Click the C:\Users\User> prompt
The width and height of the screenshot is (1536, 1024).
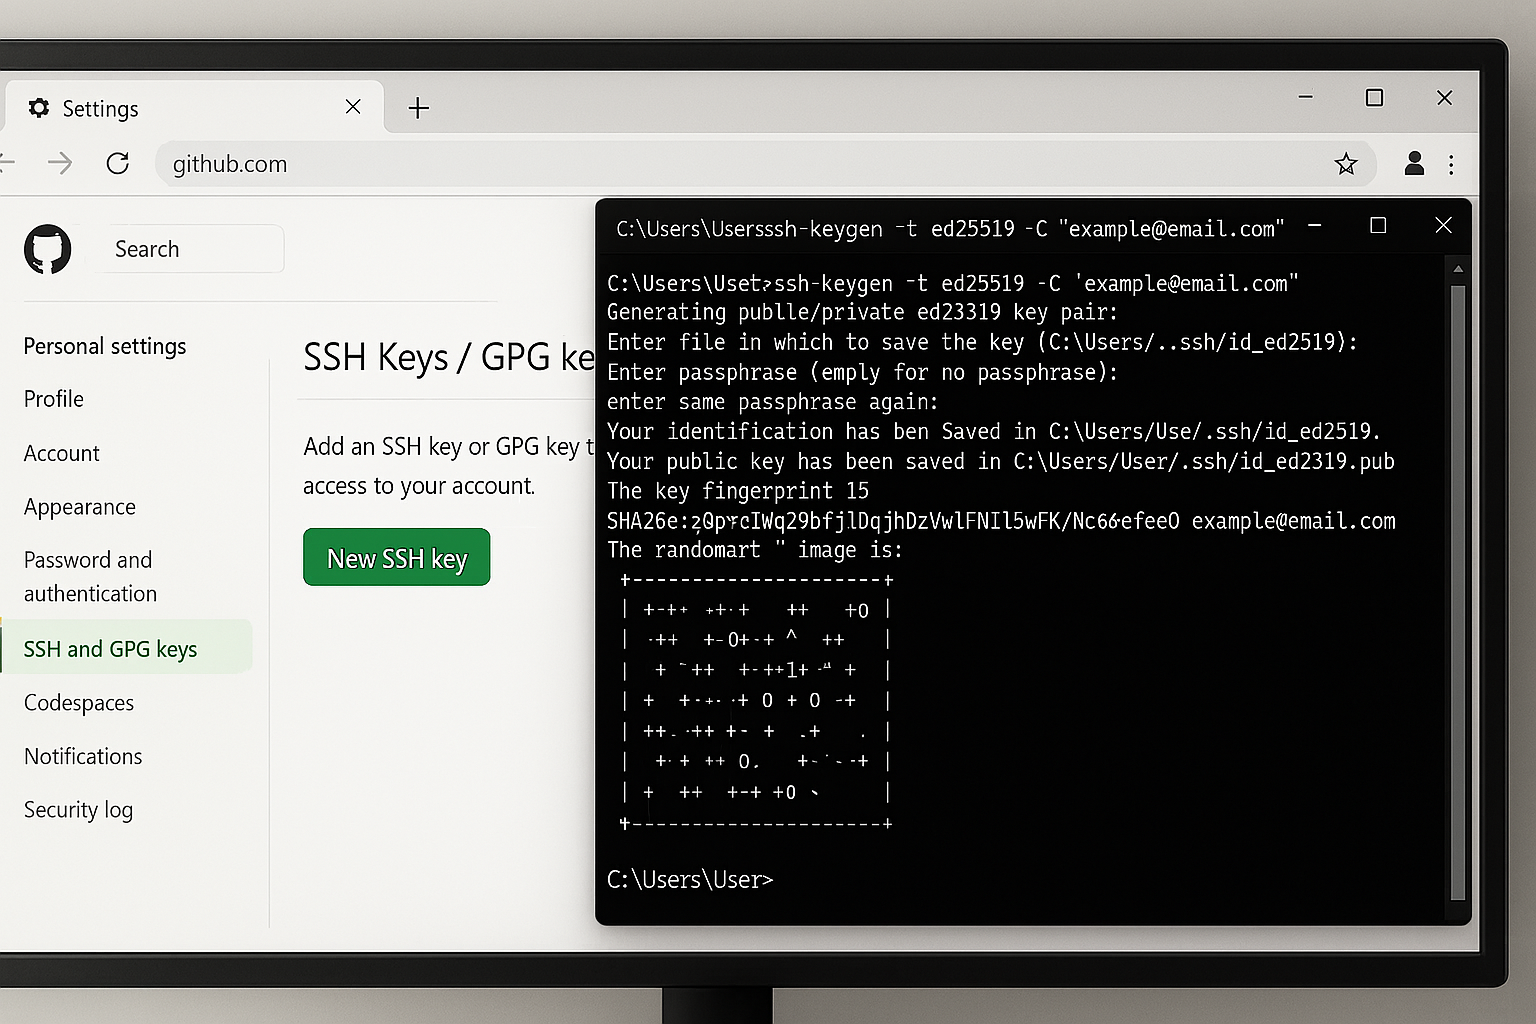click(690, 880)
